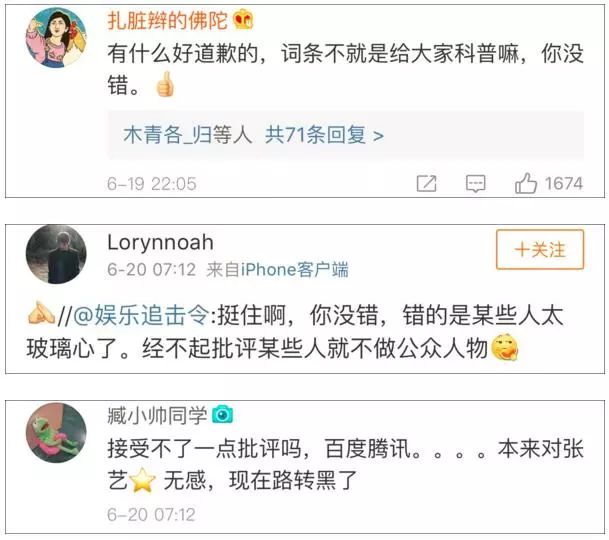This screenshot has height=540, width=609.
Task: Click the camera badge next to 臧小帅同学
Action: click(x=223, y=414)
